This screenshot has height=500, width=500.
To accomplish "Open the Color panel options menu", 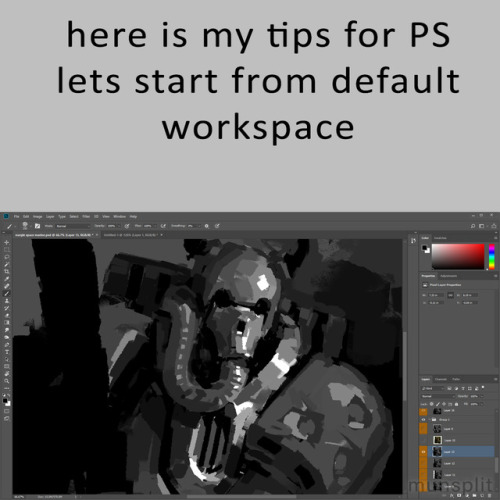I will [496, 238].
